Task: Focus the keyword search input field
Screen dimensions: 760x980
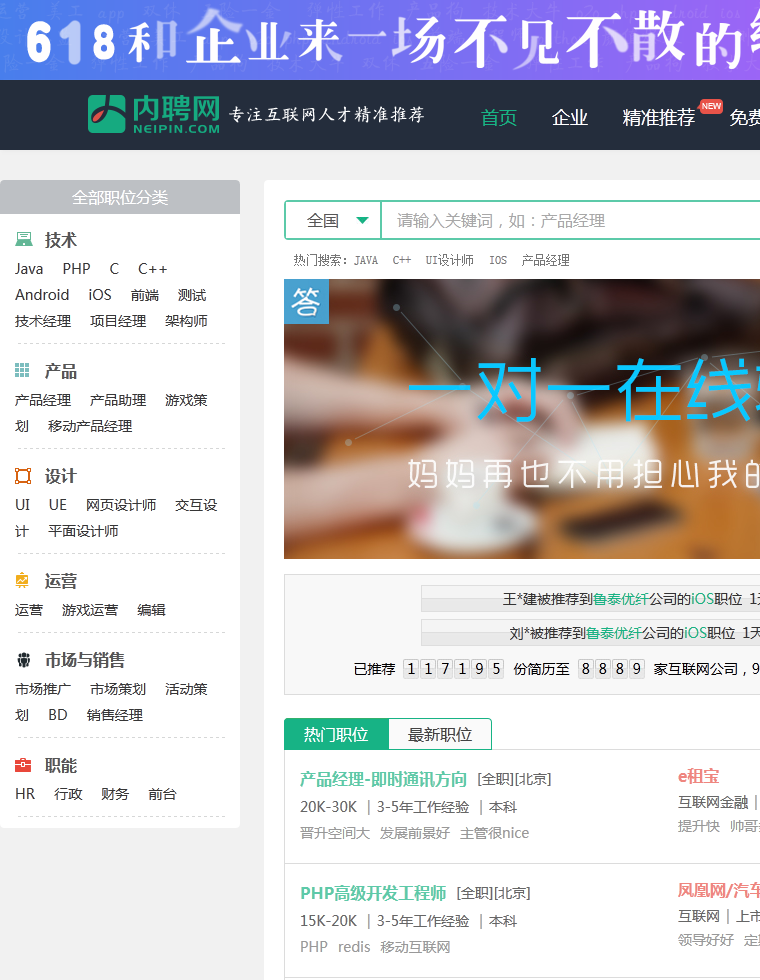Action: coord(570,221)
